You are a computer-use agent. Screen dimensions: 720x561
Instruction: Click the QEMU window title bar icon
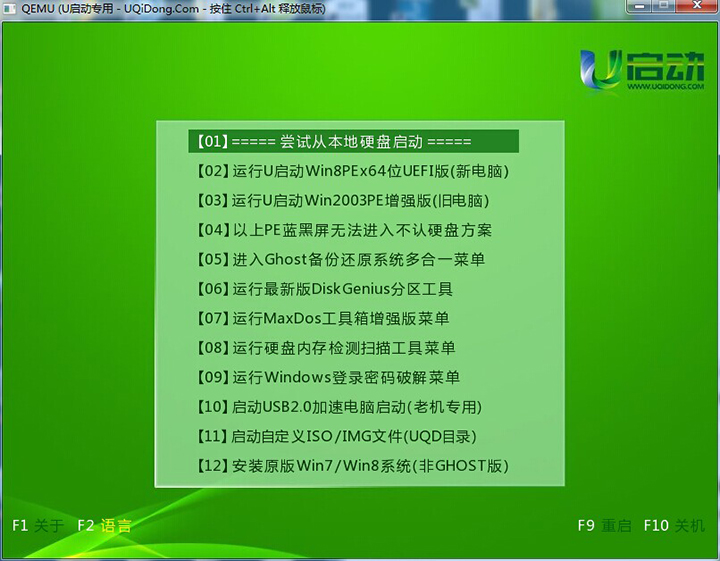[9, 8]
